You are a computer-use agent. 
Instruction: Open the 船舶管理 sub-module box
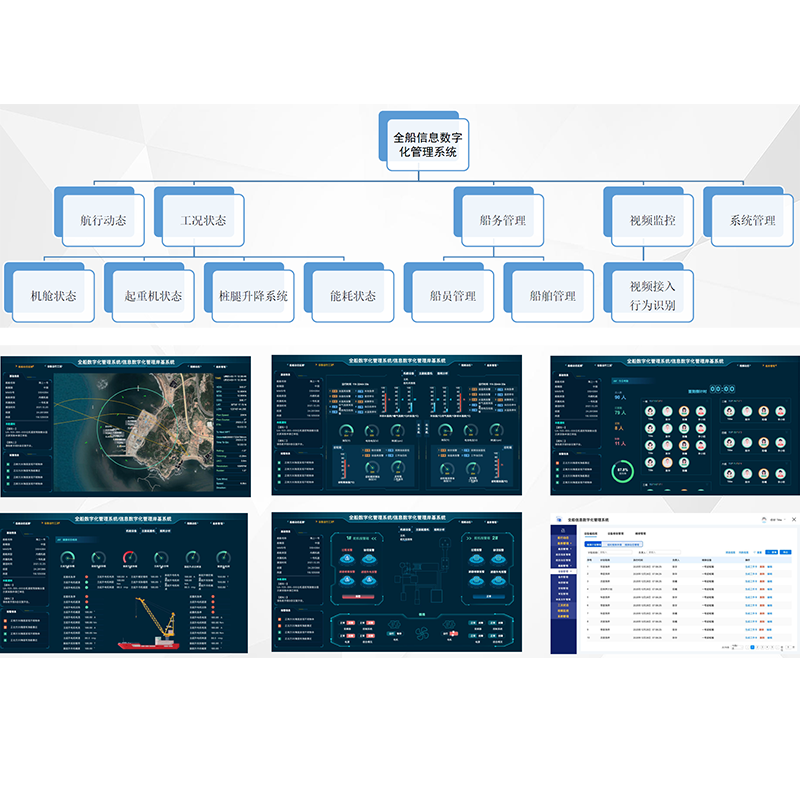tap(552, 296)
